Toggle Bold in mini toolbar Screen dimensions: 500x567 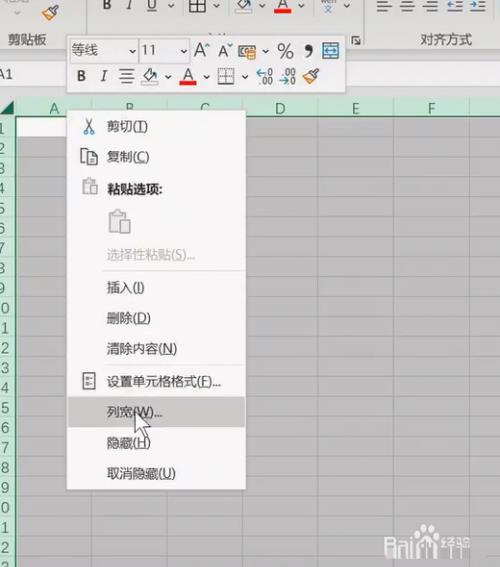click(82, 76)
